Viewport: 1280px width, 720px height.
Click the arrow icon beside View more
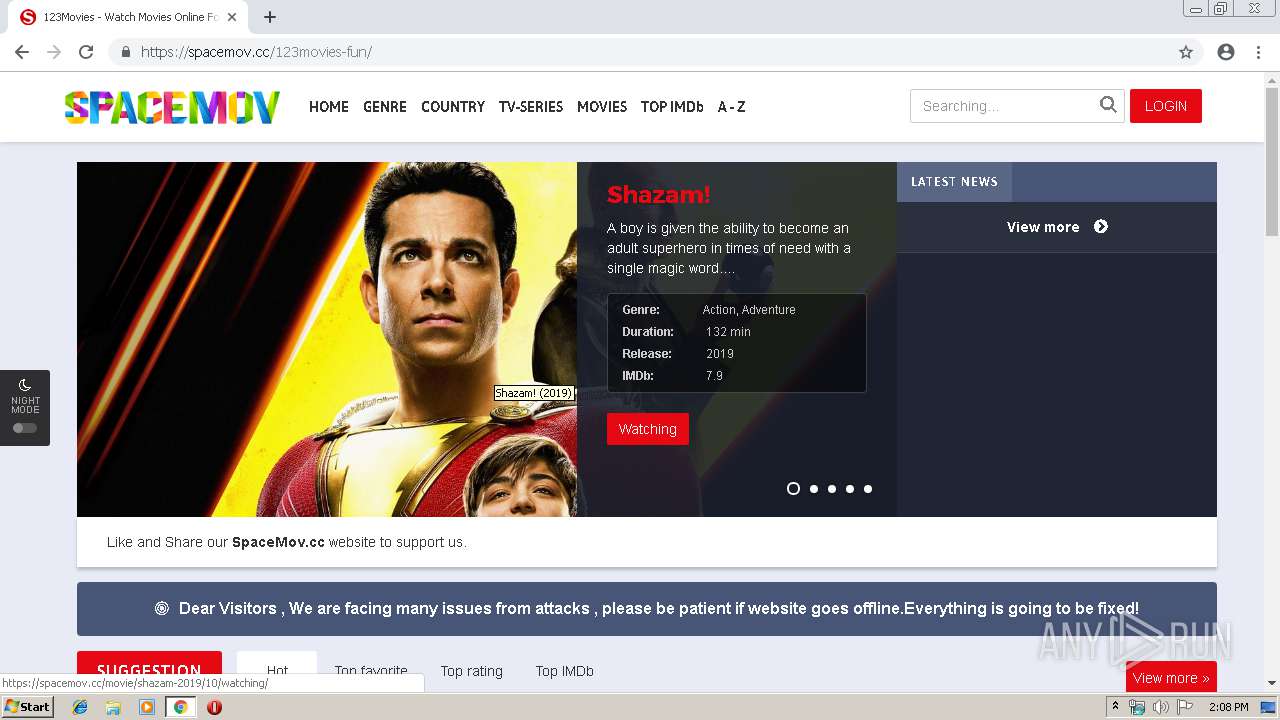coord(1101,227)
